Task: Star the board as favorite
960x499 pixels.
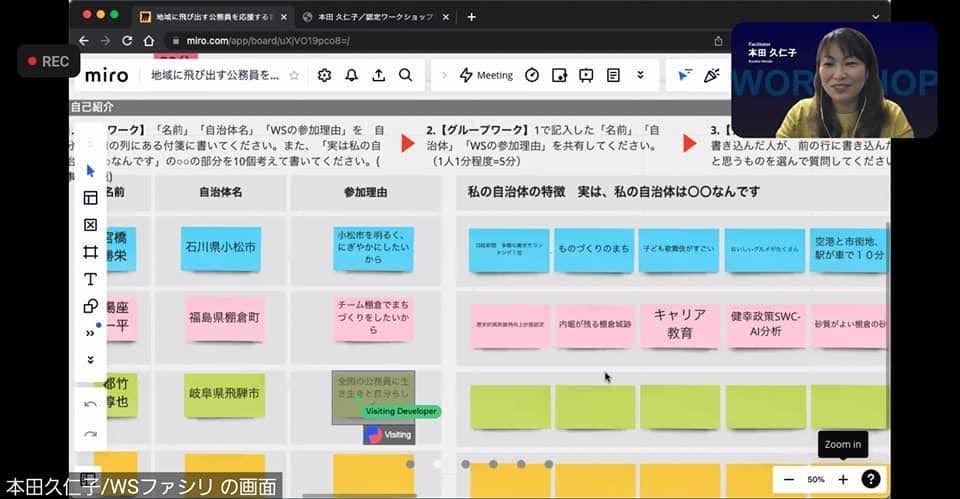Action: [x=294, y=75]
